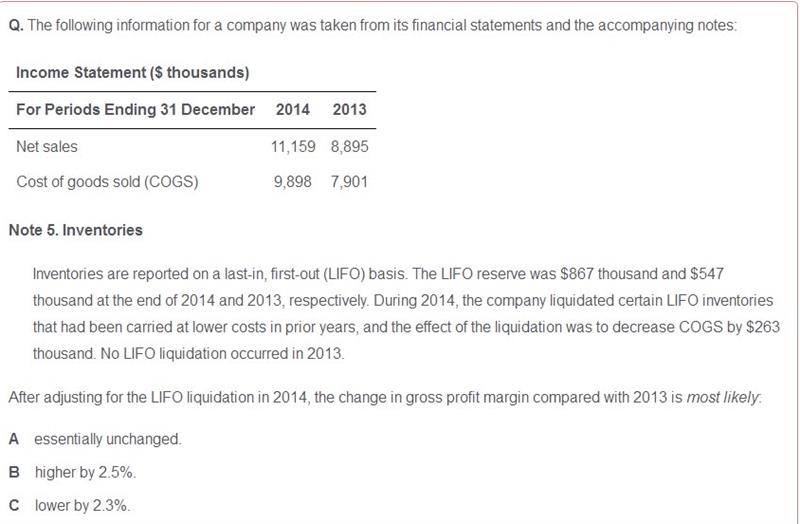
Task: Click the italic most likely text
Action: click(x=723, y=397)
